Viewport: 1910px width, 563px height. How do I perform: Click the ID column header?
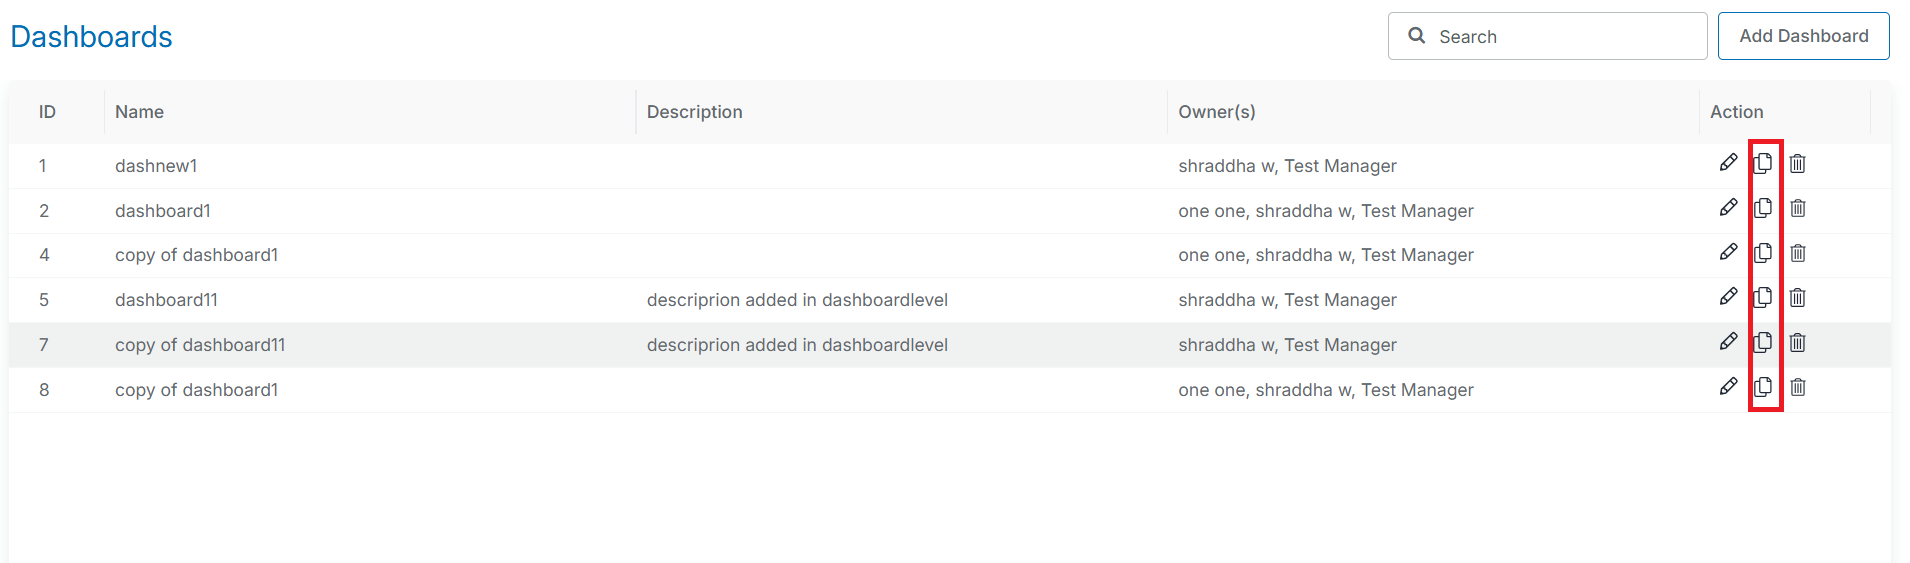tap(47, 112)
